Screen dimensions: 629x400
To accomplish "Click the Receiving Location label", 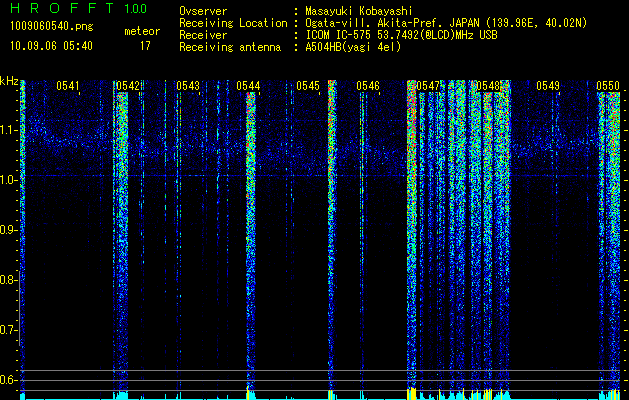I will coord(233,23).
